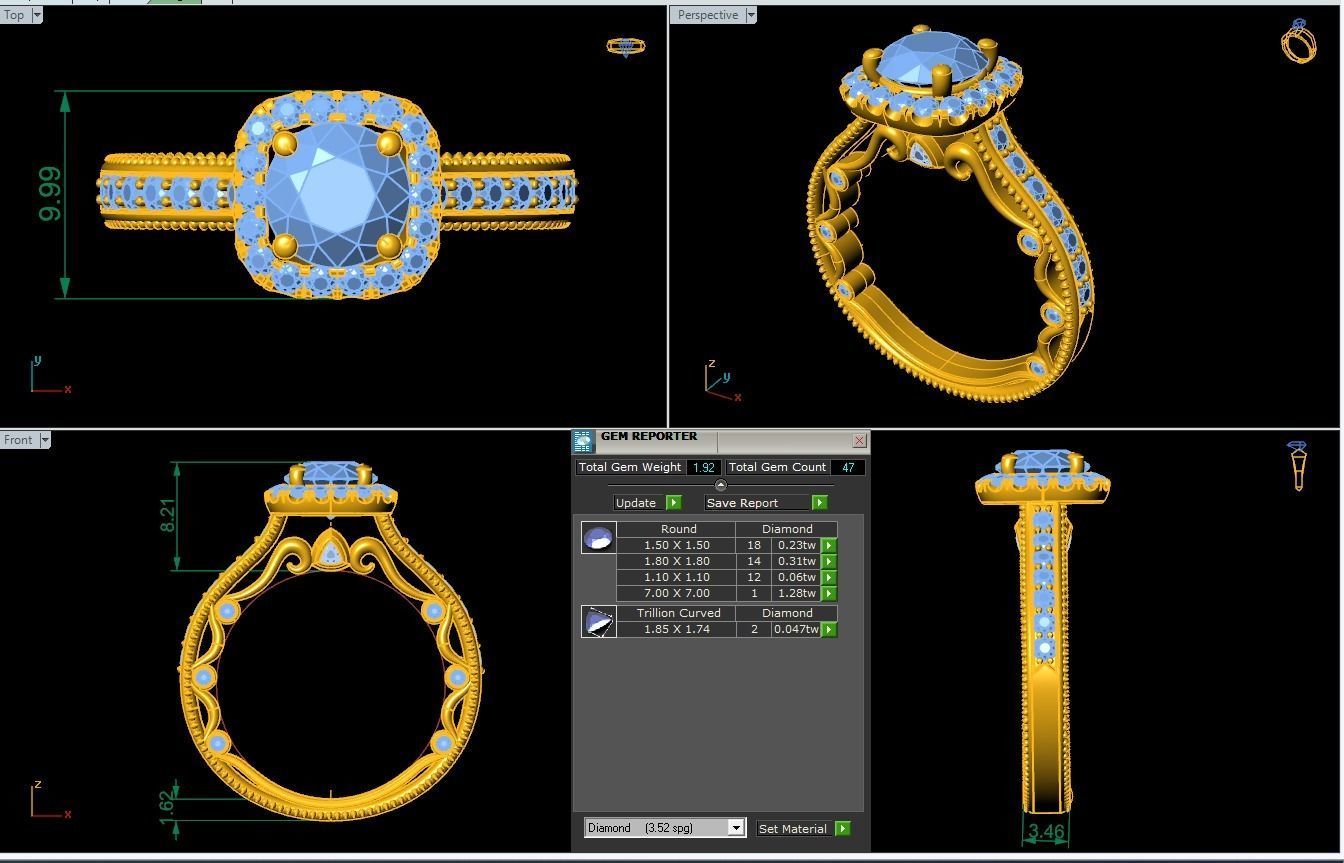
Task: Click the green arrow beside Save Report
Action: coord(820,502)
